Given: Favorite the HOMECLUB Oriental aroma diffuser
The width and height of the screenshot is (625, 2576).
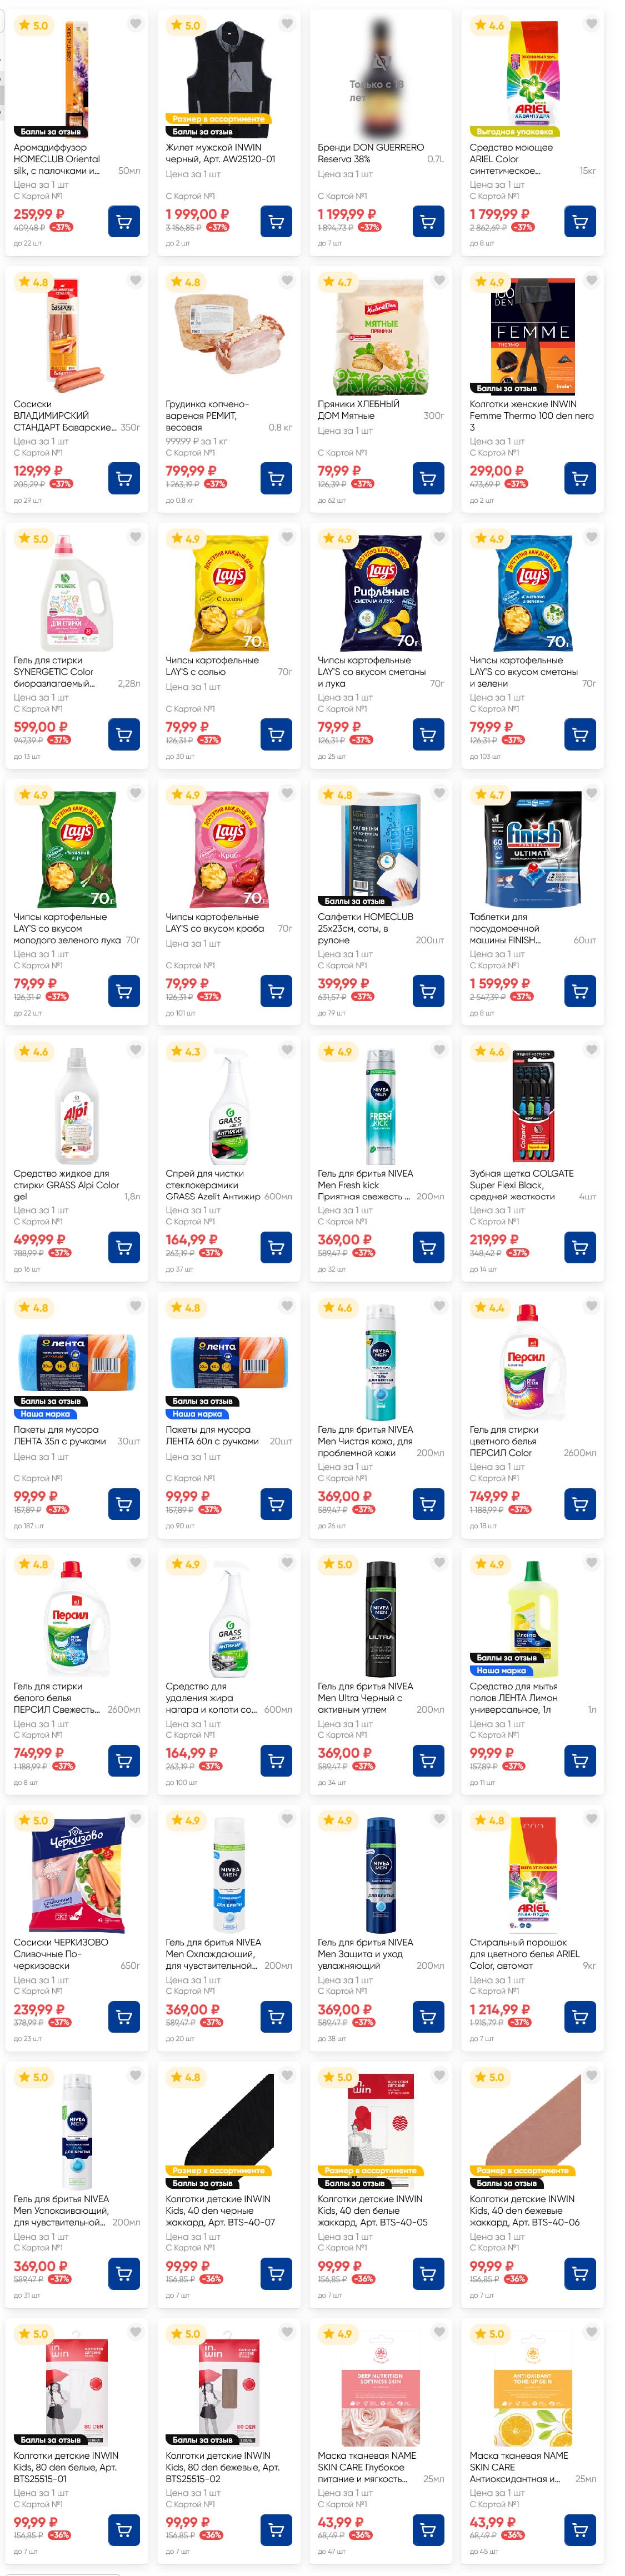Looking at the screenshot, I should (x=135, y=24).
